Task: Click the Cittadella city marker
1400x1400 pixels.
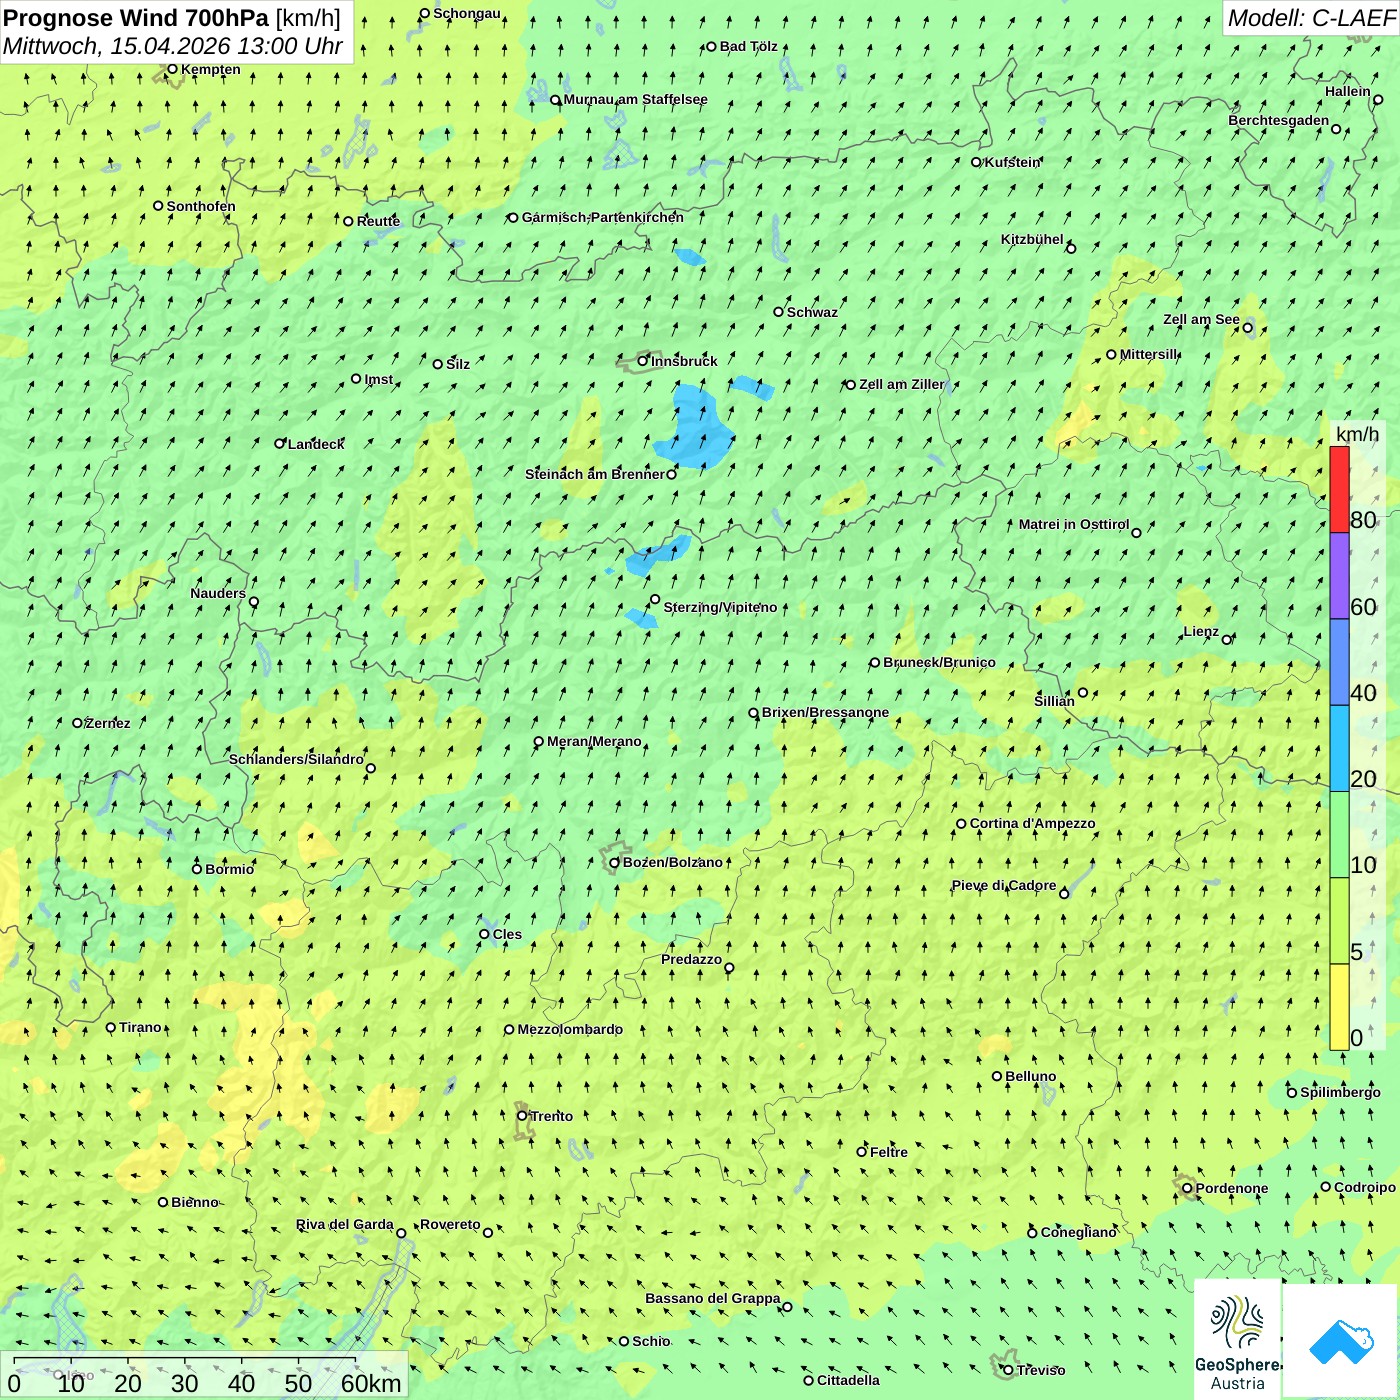Action: (x=808, y=1380)
